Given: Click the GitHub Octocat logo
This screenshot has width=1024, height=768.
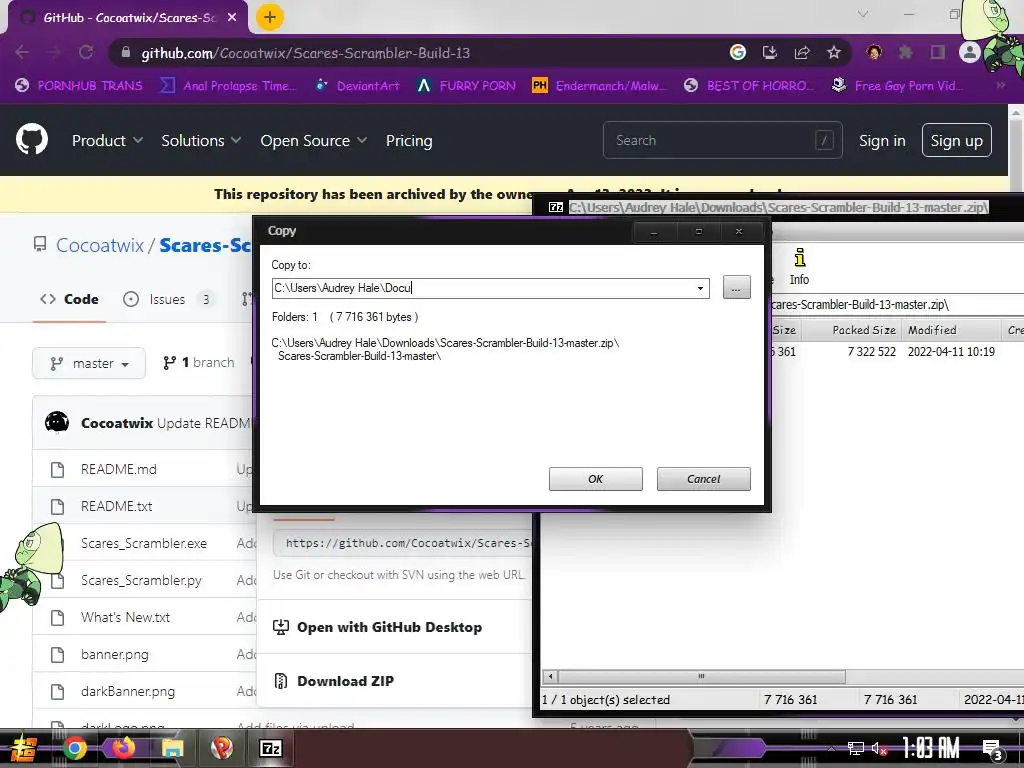Looking at the screenshot, I should coord(32,140).
